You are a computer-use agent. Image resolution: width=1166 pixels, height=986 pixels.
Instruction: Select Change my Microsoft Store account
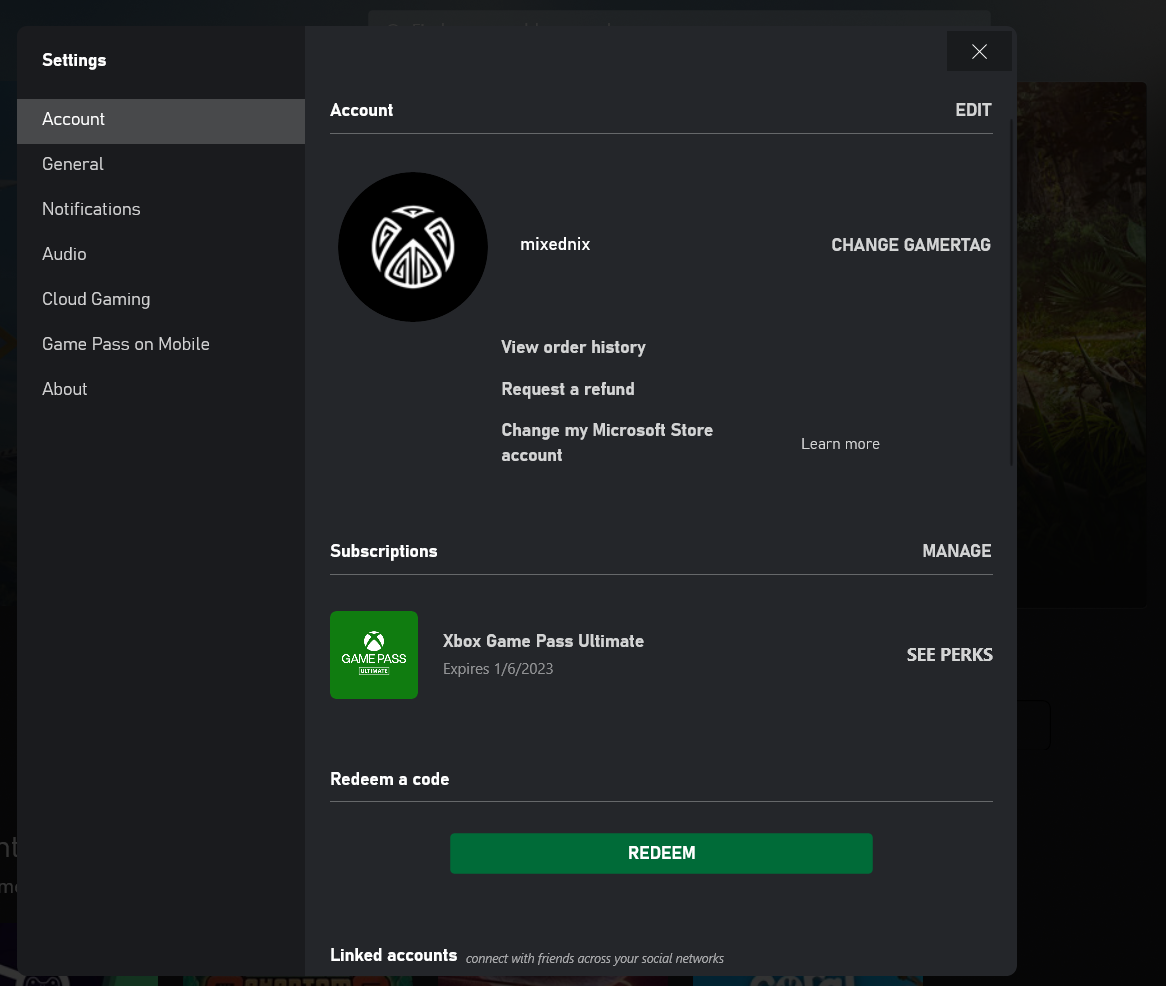(x=607, y=442)
